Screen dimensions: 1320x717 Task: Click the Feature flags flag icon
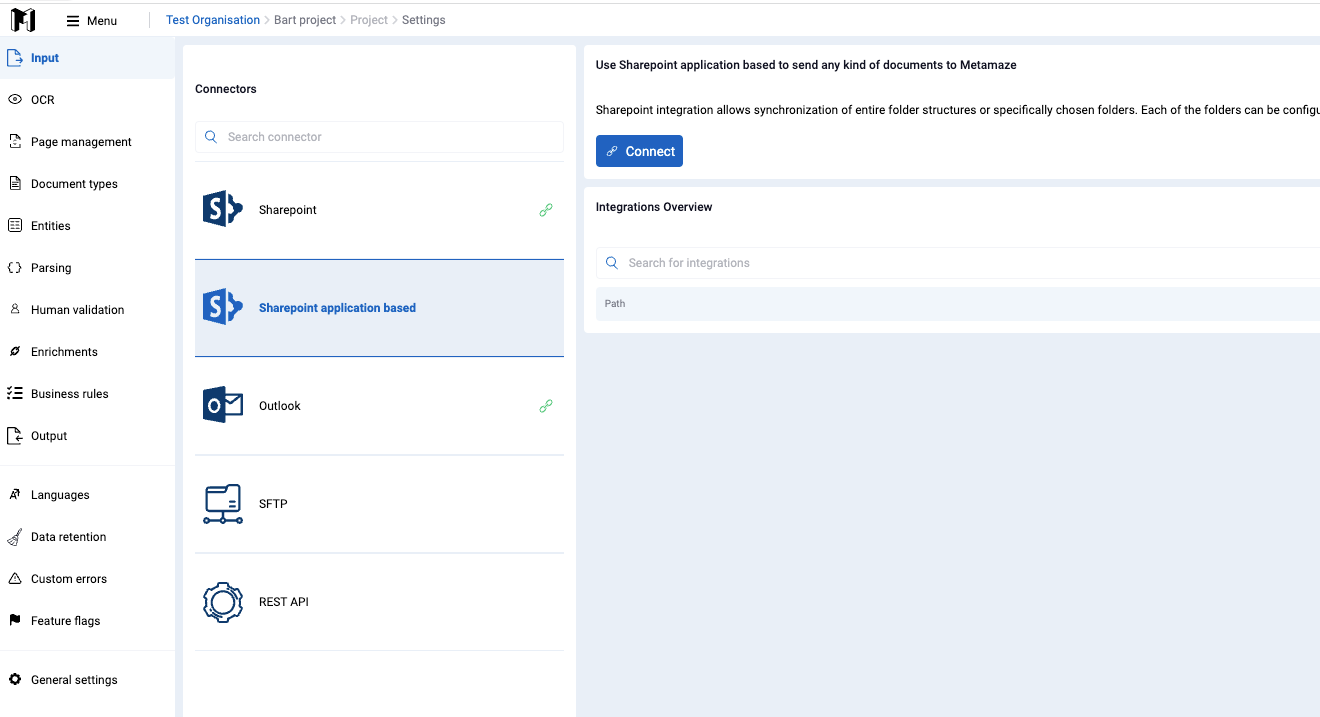tap(15, 621)
